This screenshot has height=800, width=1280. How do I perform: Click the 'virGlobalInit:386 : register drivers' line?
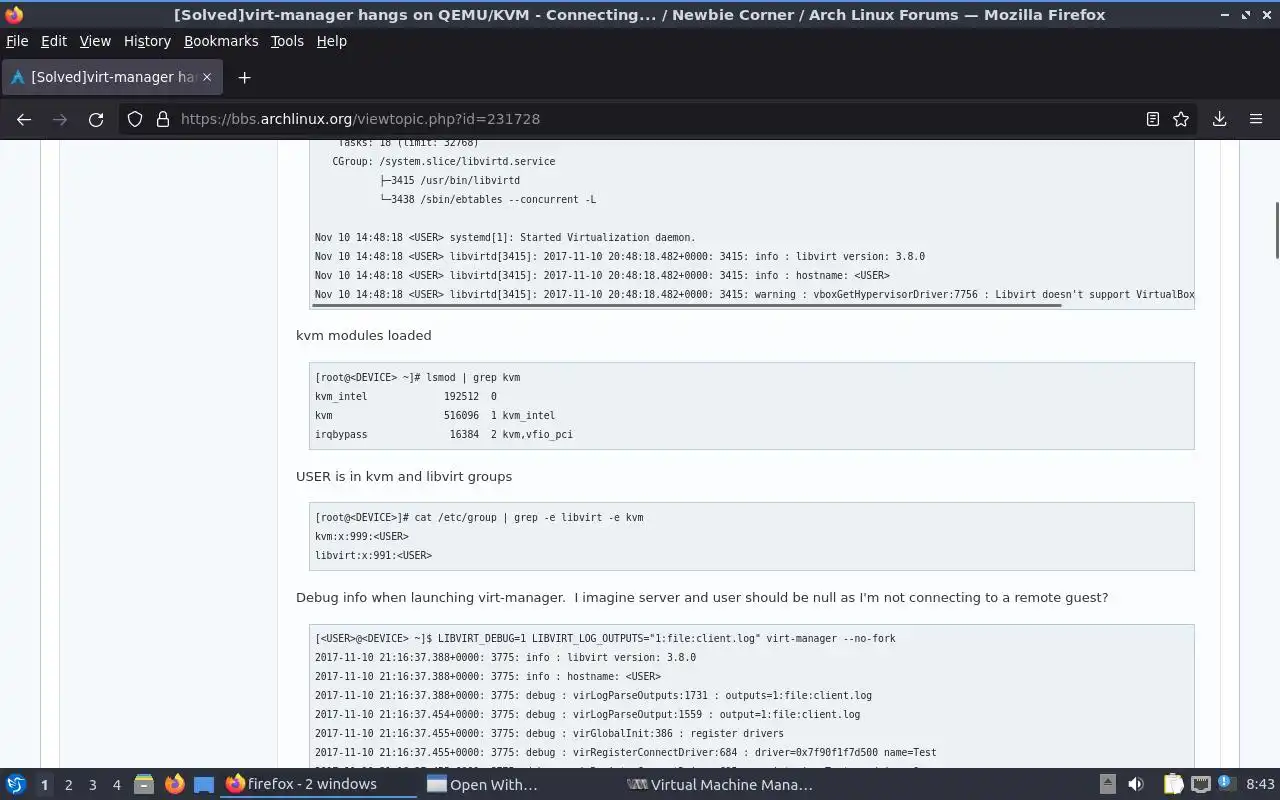point(549,734)
